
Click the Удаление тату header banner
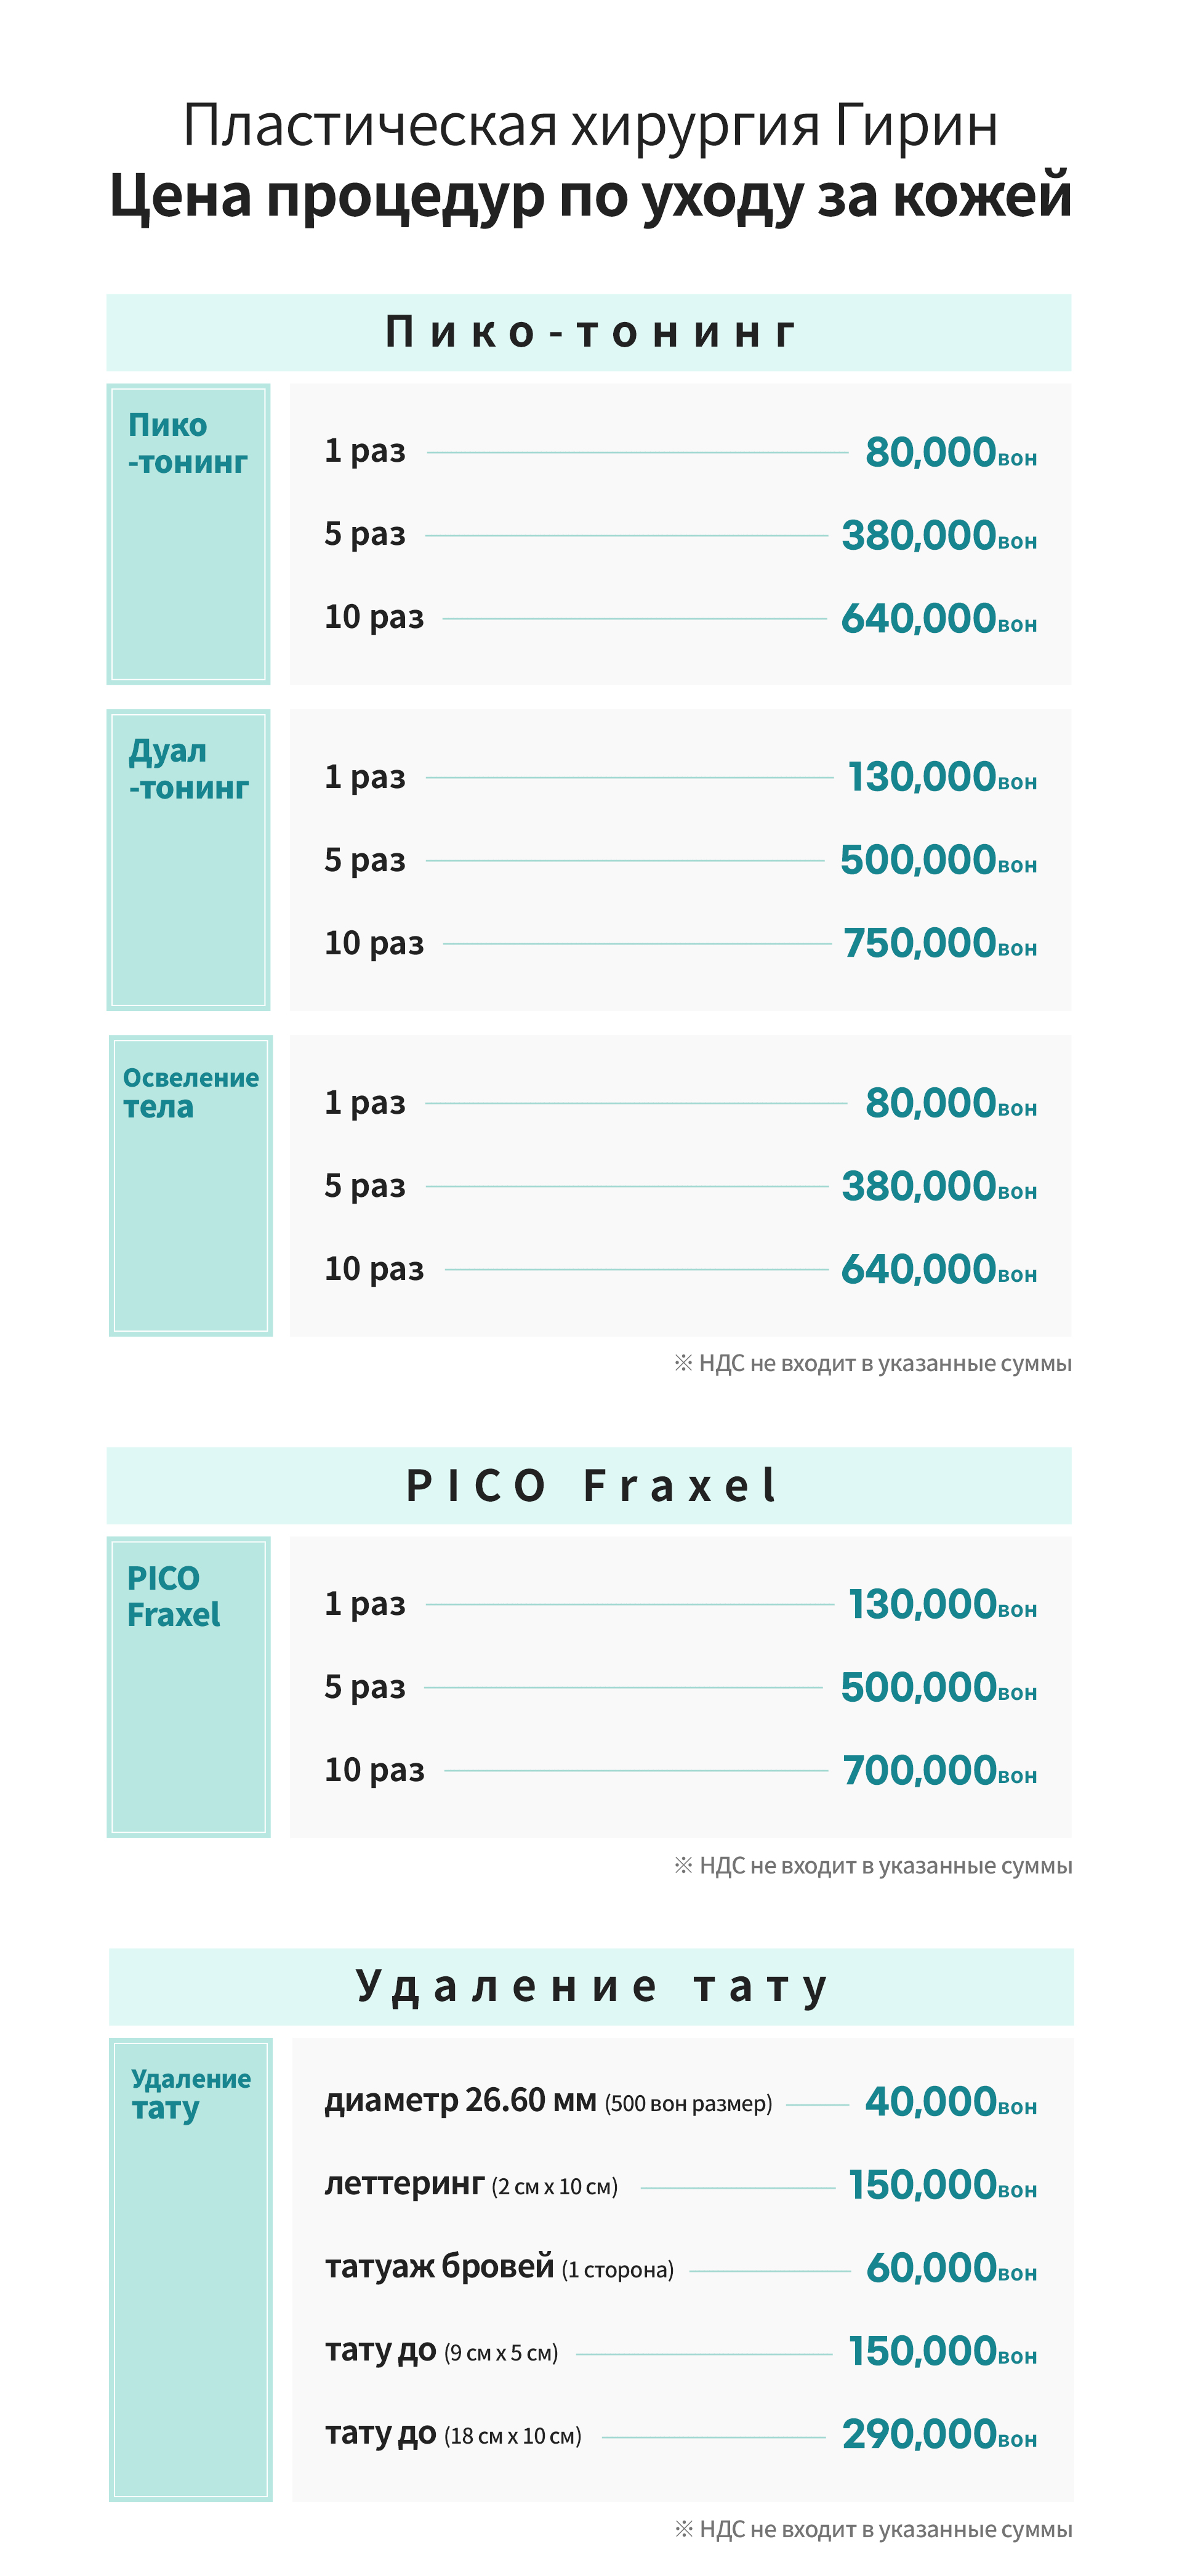[x=591, y=1986]
